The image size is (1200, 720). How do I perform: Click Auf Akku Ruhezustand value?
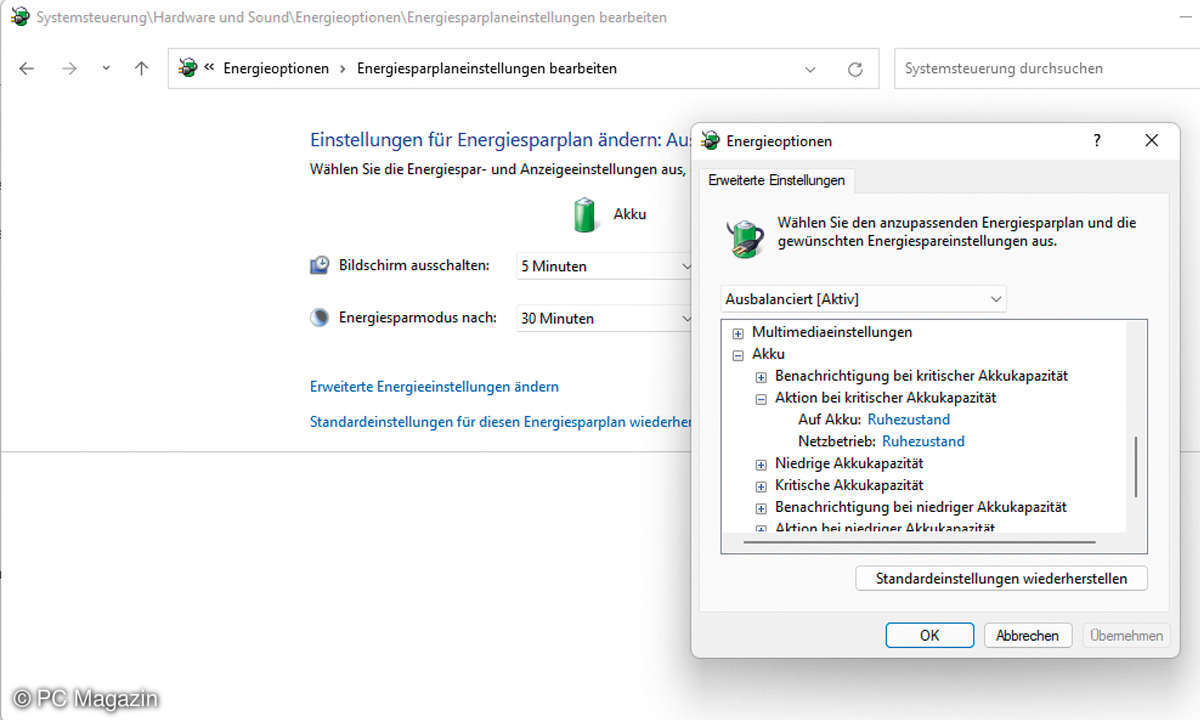point(909,419)
